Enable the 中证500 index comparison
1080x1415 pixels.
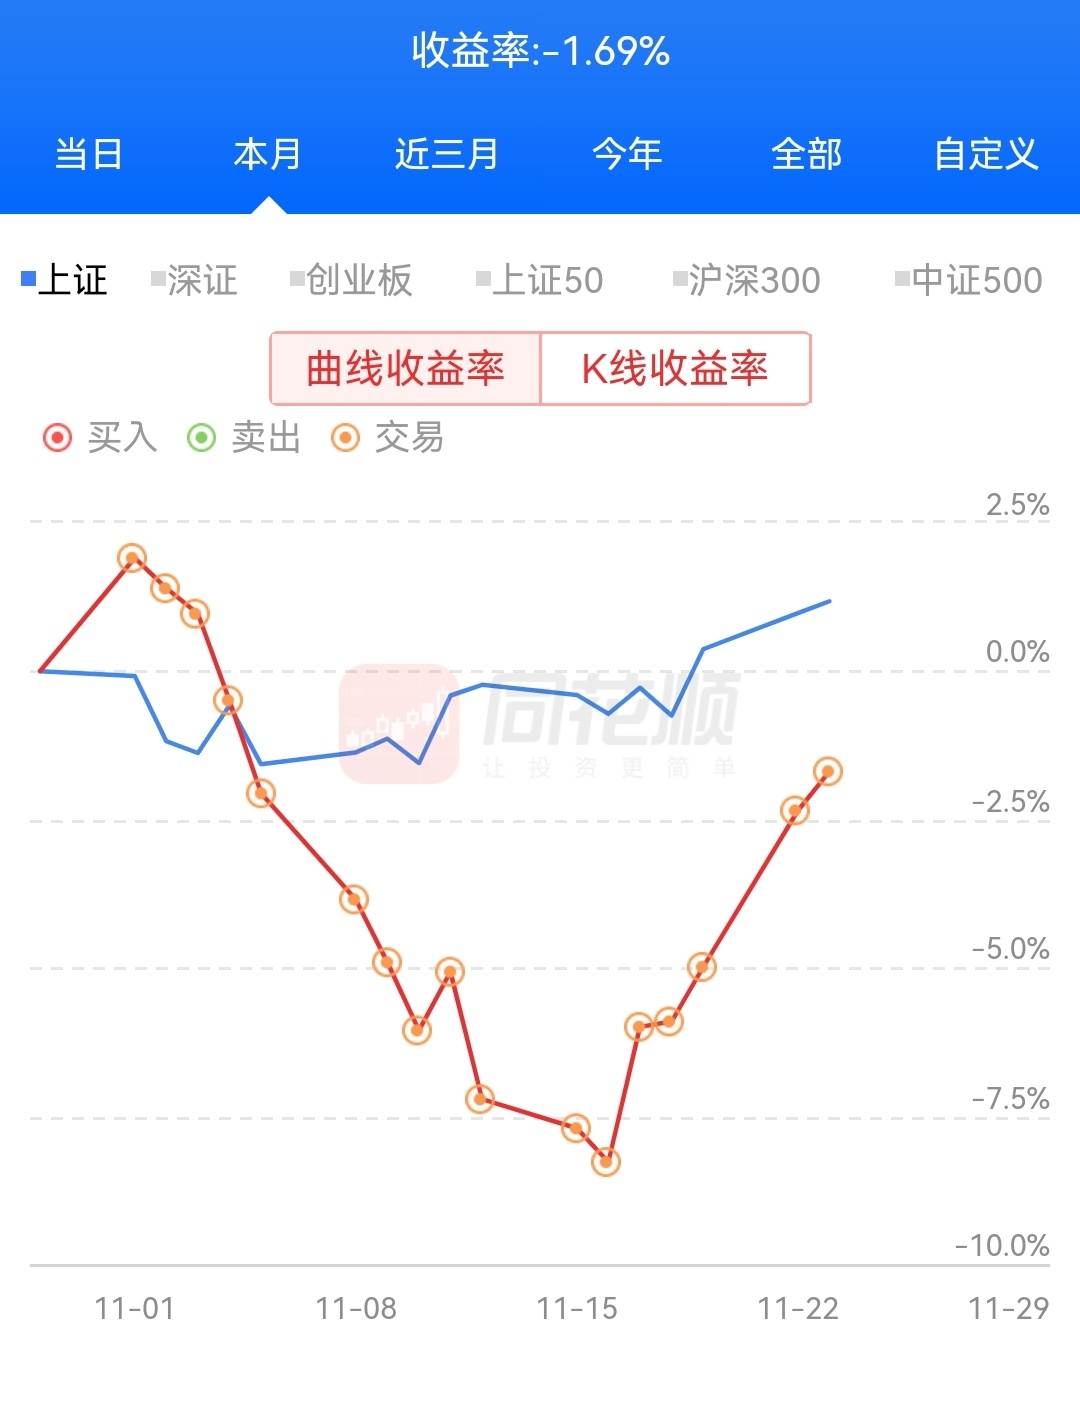pos(969,280)
